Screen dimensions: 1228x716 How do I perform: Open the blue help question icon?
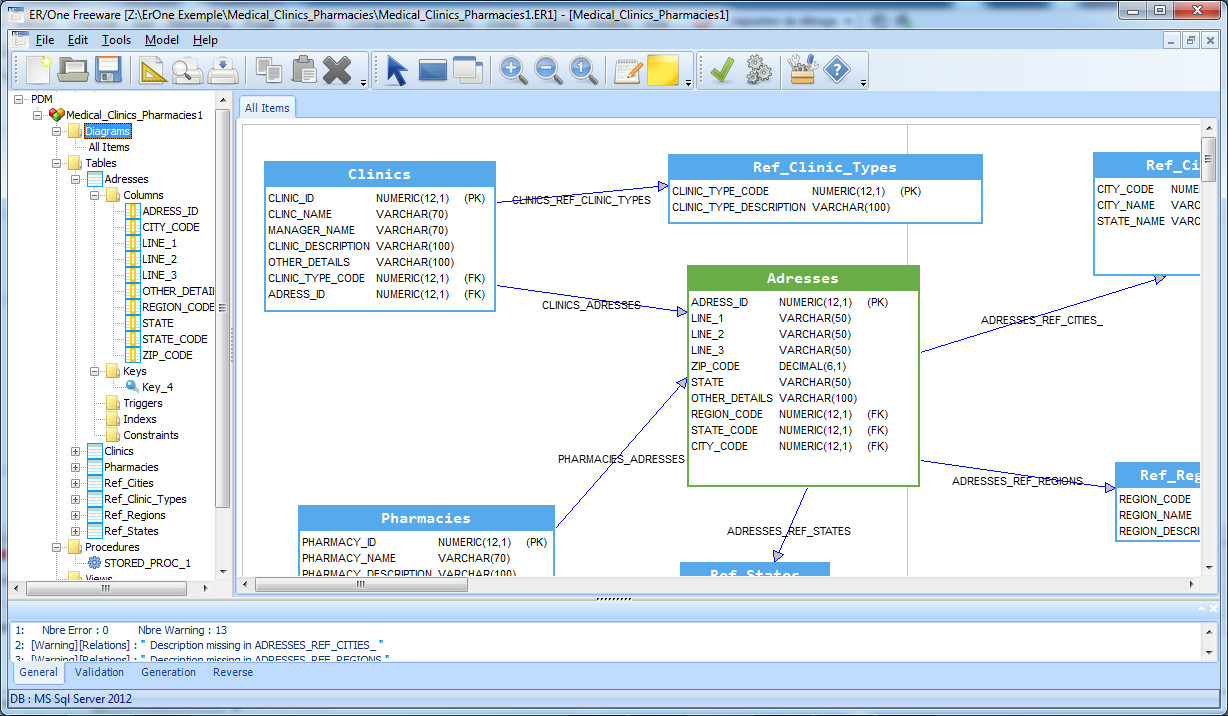pyautogui.click(x=837, y=70)
